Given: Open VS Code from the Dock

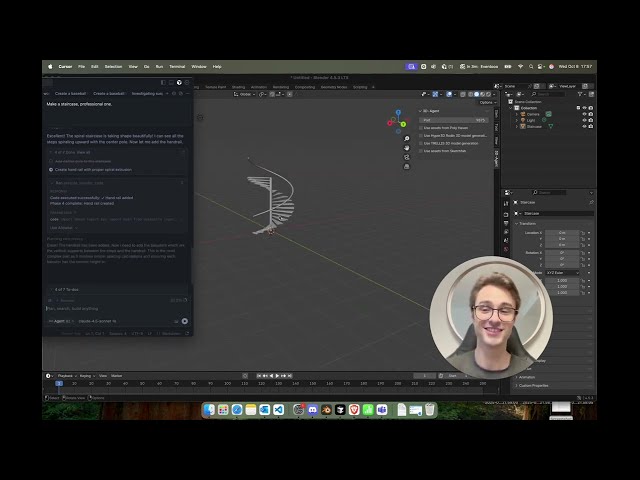Looking at the screenshot, I should pos(278,410).
